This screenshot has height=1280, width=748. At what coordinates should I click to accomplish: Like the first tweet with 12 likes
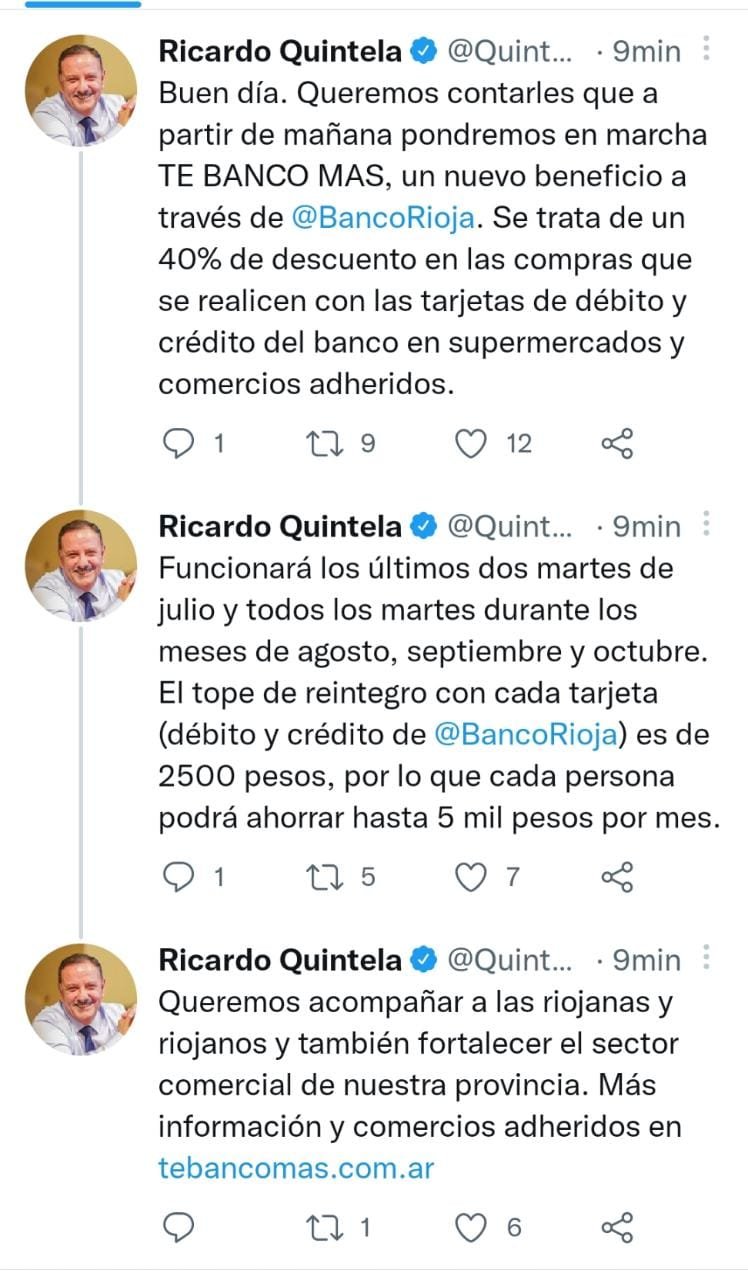[x=471, y=443]
